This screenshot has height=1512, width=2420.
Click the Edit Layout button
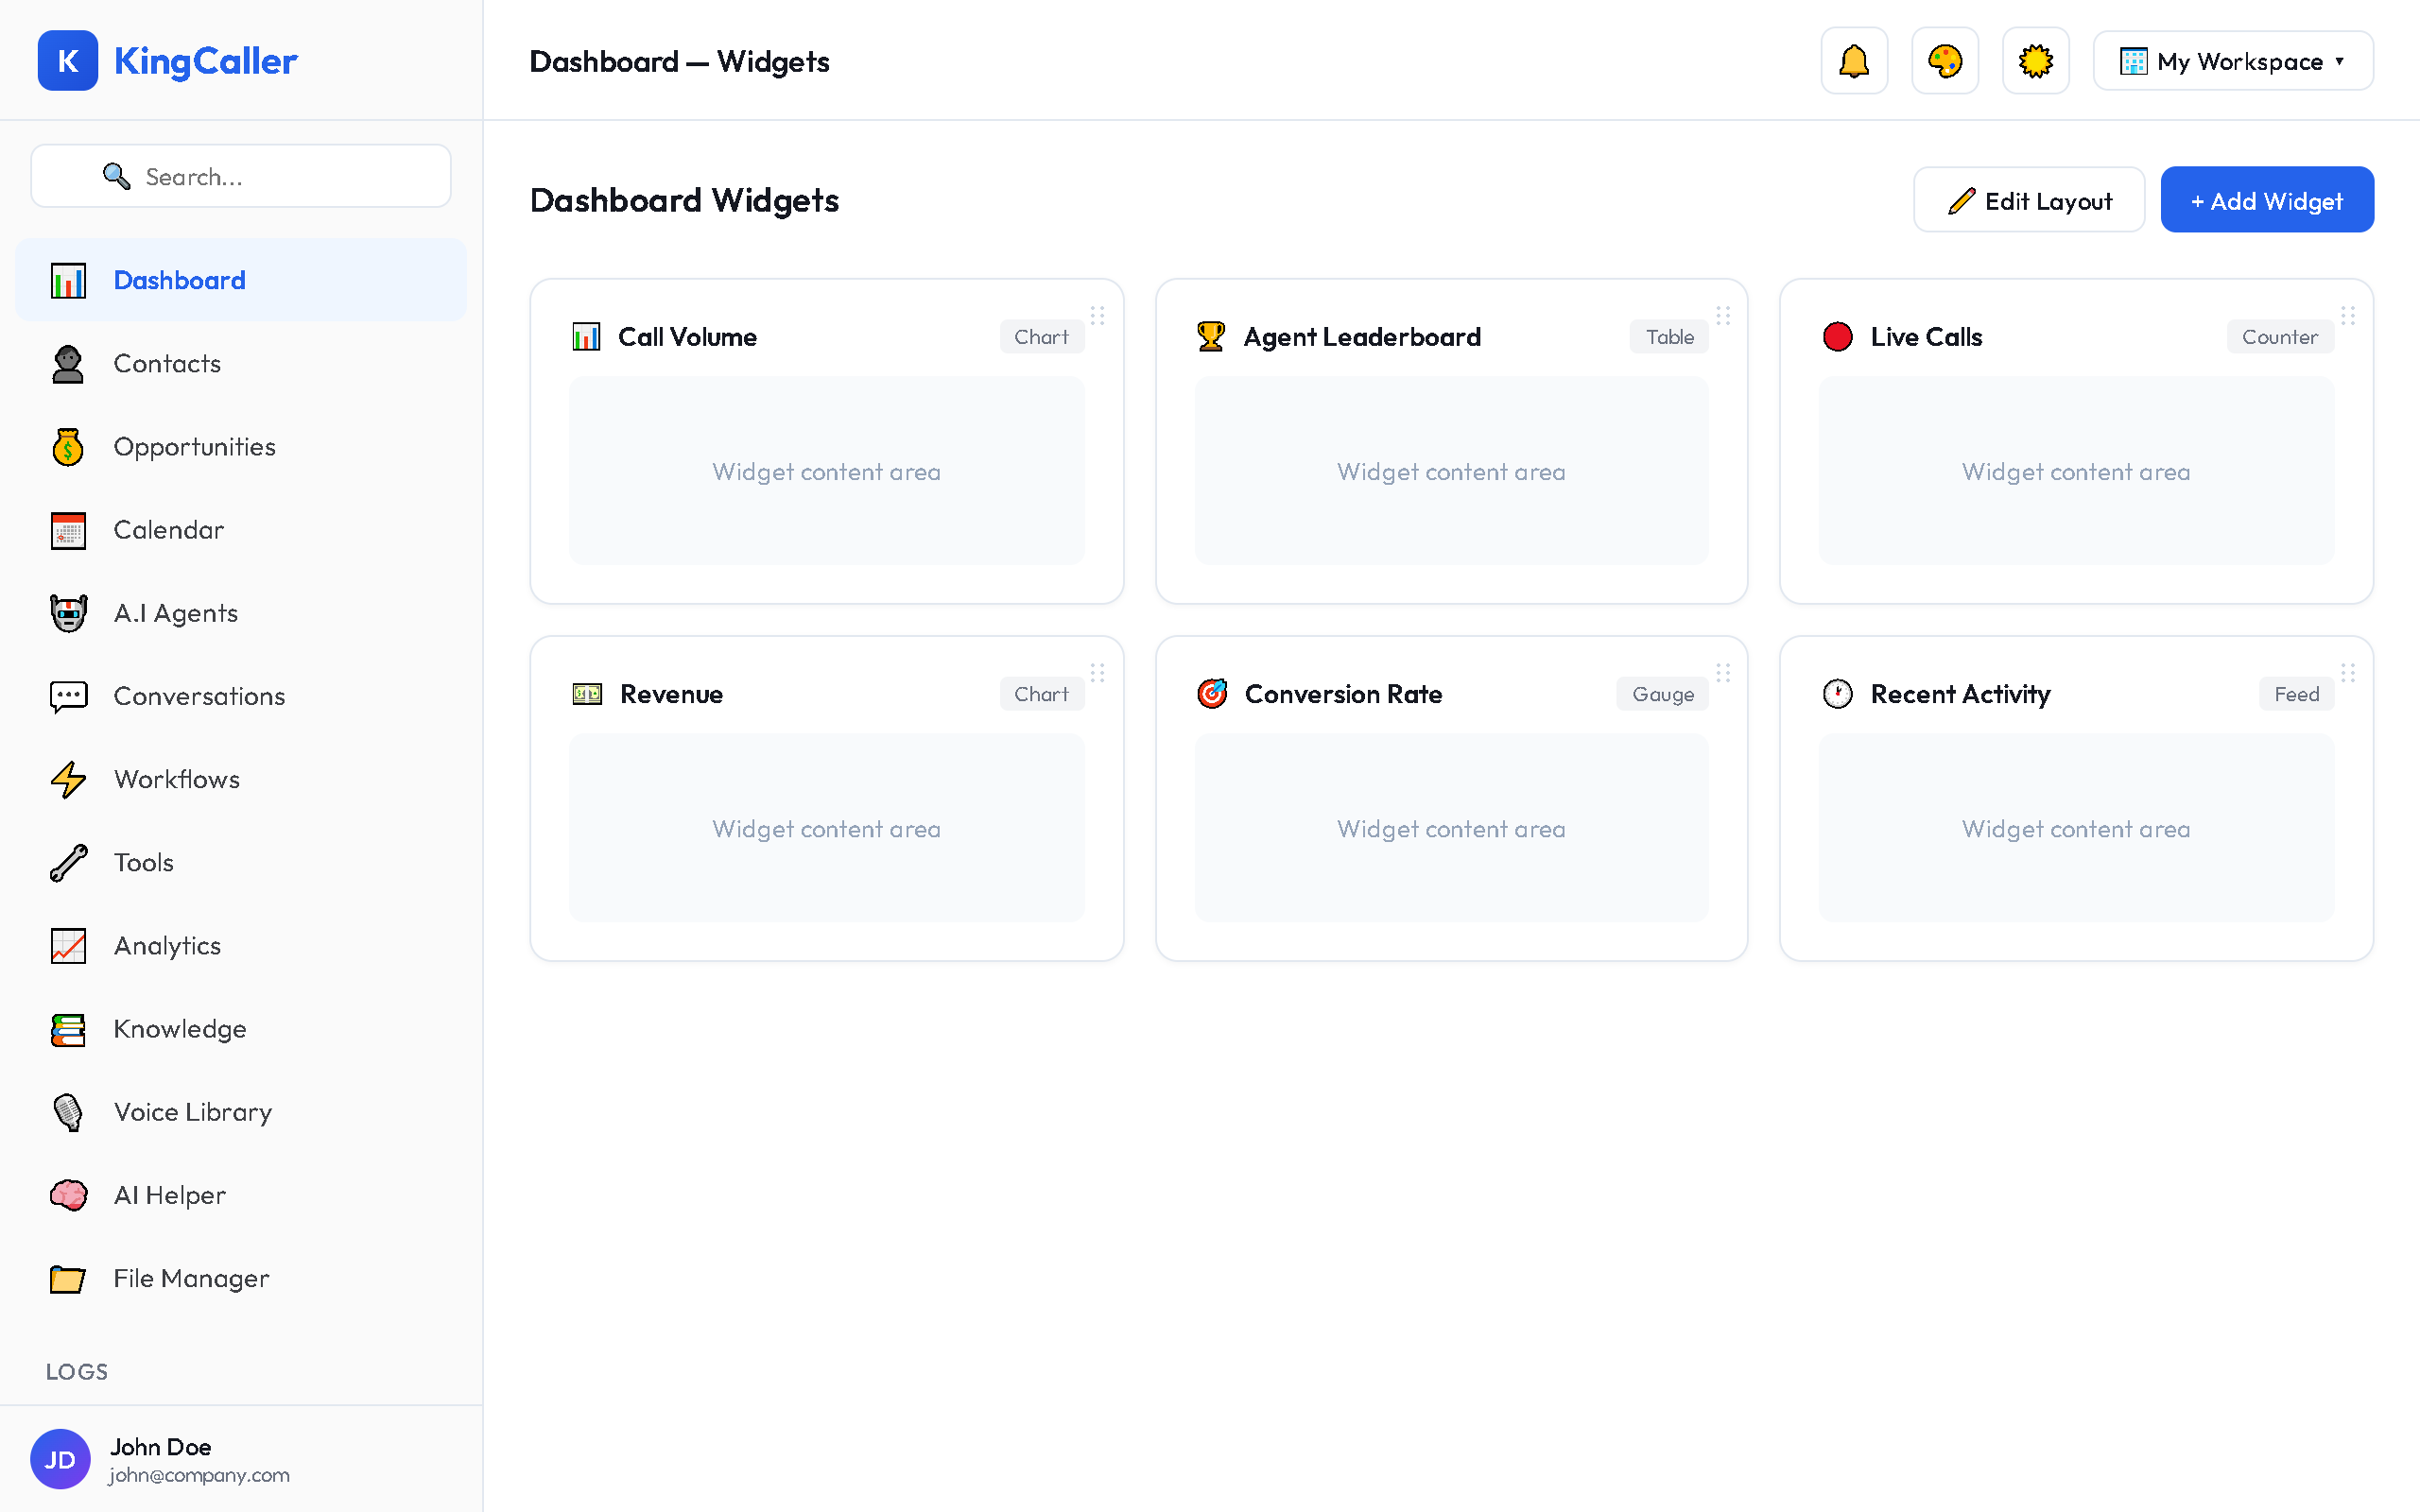point(2029,200)
